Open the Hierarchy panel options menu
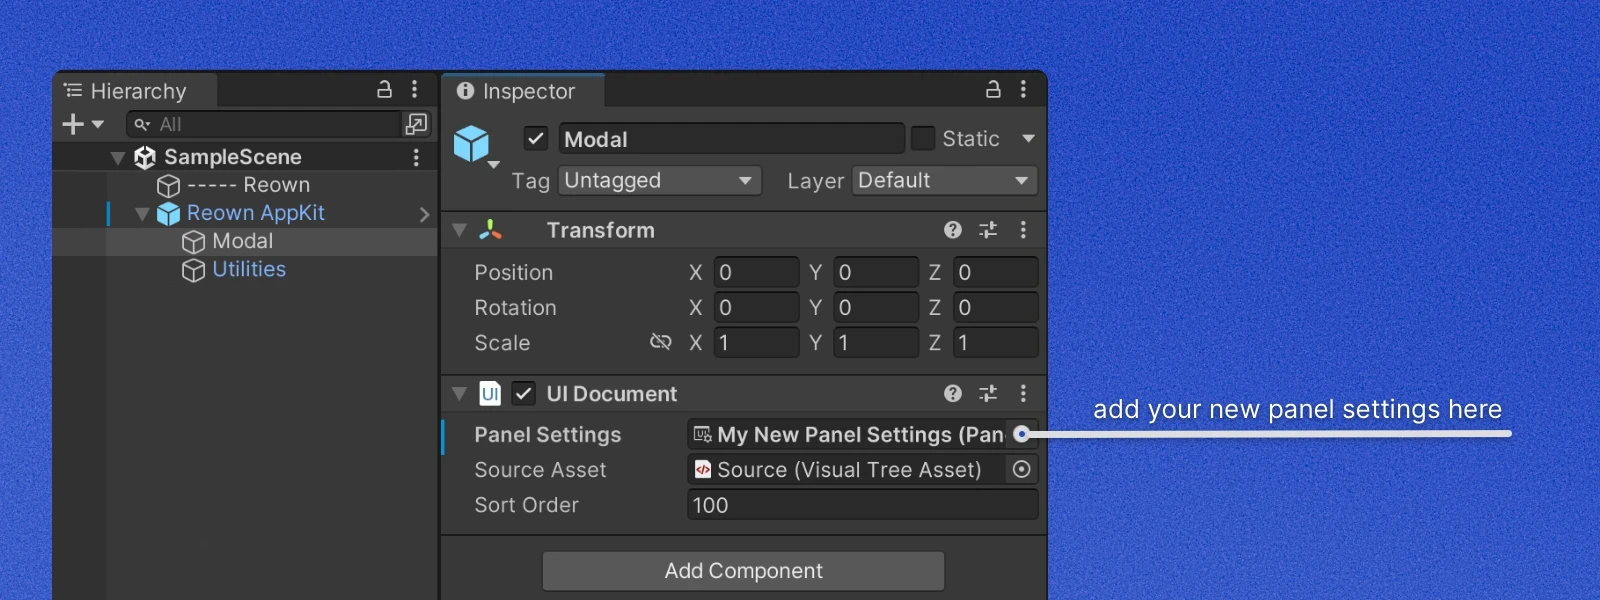This screenshot has height=600, width=1600. point(415,90)
